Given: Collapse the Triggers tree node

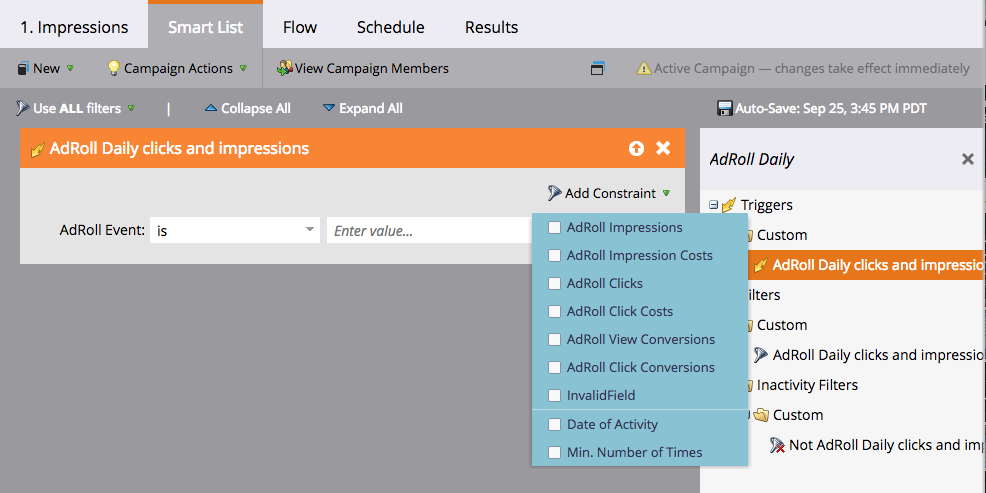Looking at the screenshot, I should click(x=713, y=204).
